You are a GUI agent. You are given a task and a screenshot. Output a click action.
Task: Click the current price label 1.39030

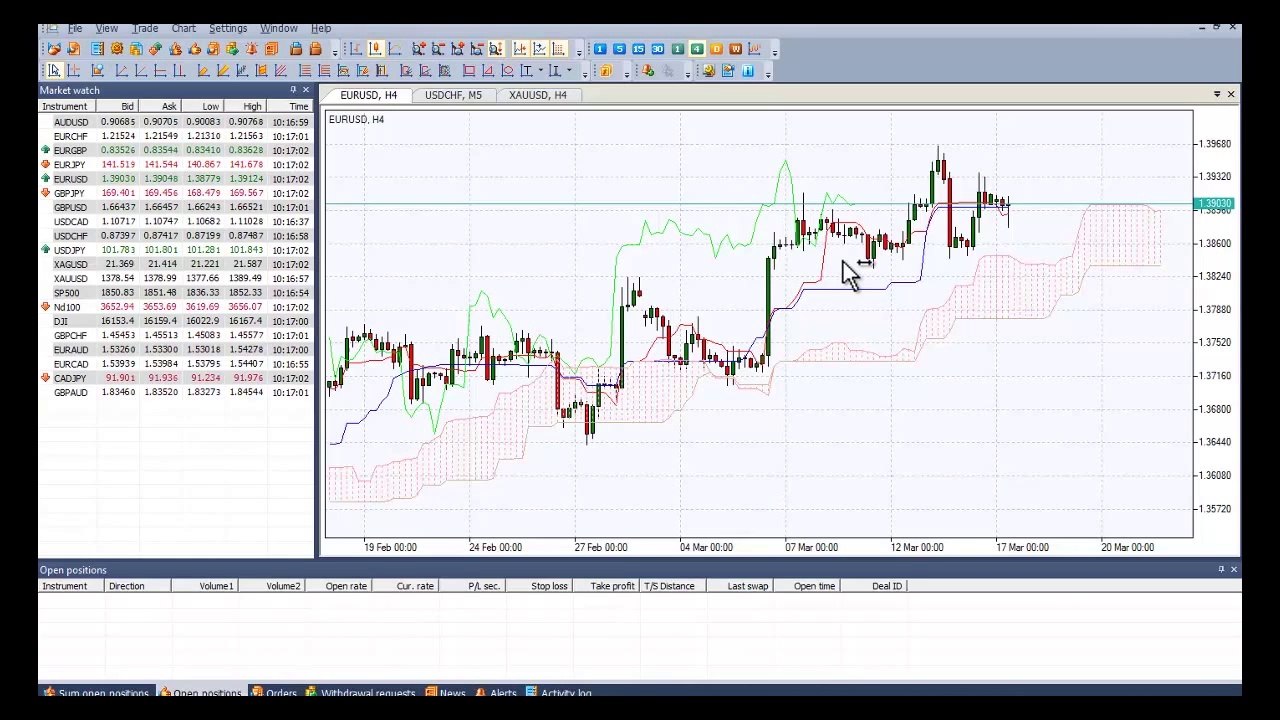[1216, 204]
